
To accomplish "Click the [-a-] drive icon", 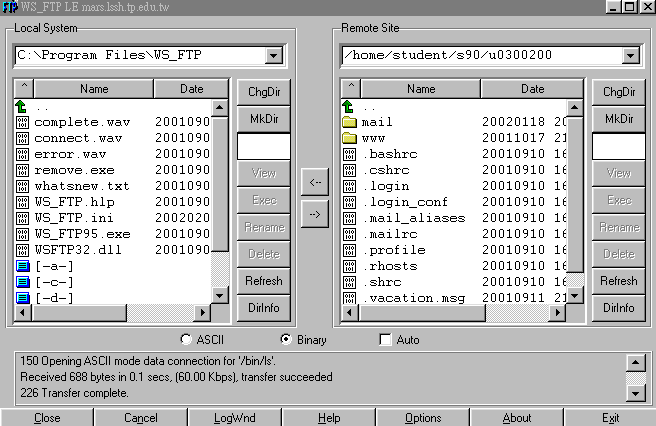I will pos(23,266).
